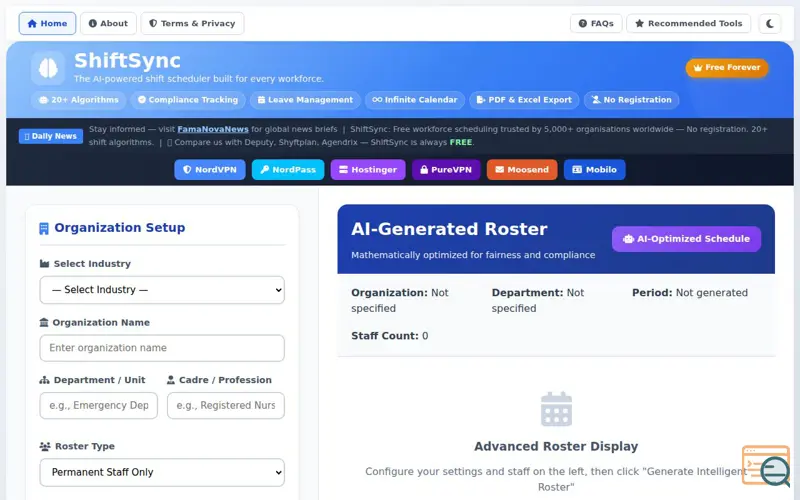
Task: Click the lock icon on PureVPN button
Action: [x=424, y=170]
